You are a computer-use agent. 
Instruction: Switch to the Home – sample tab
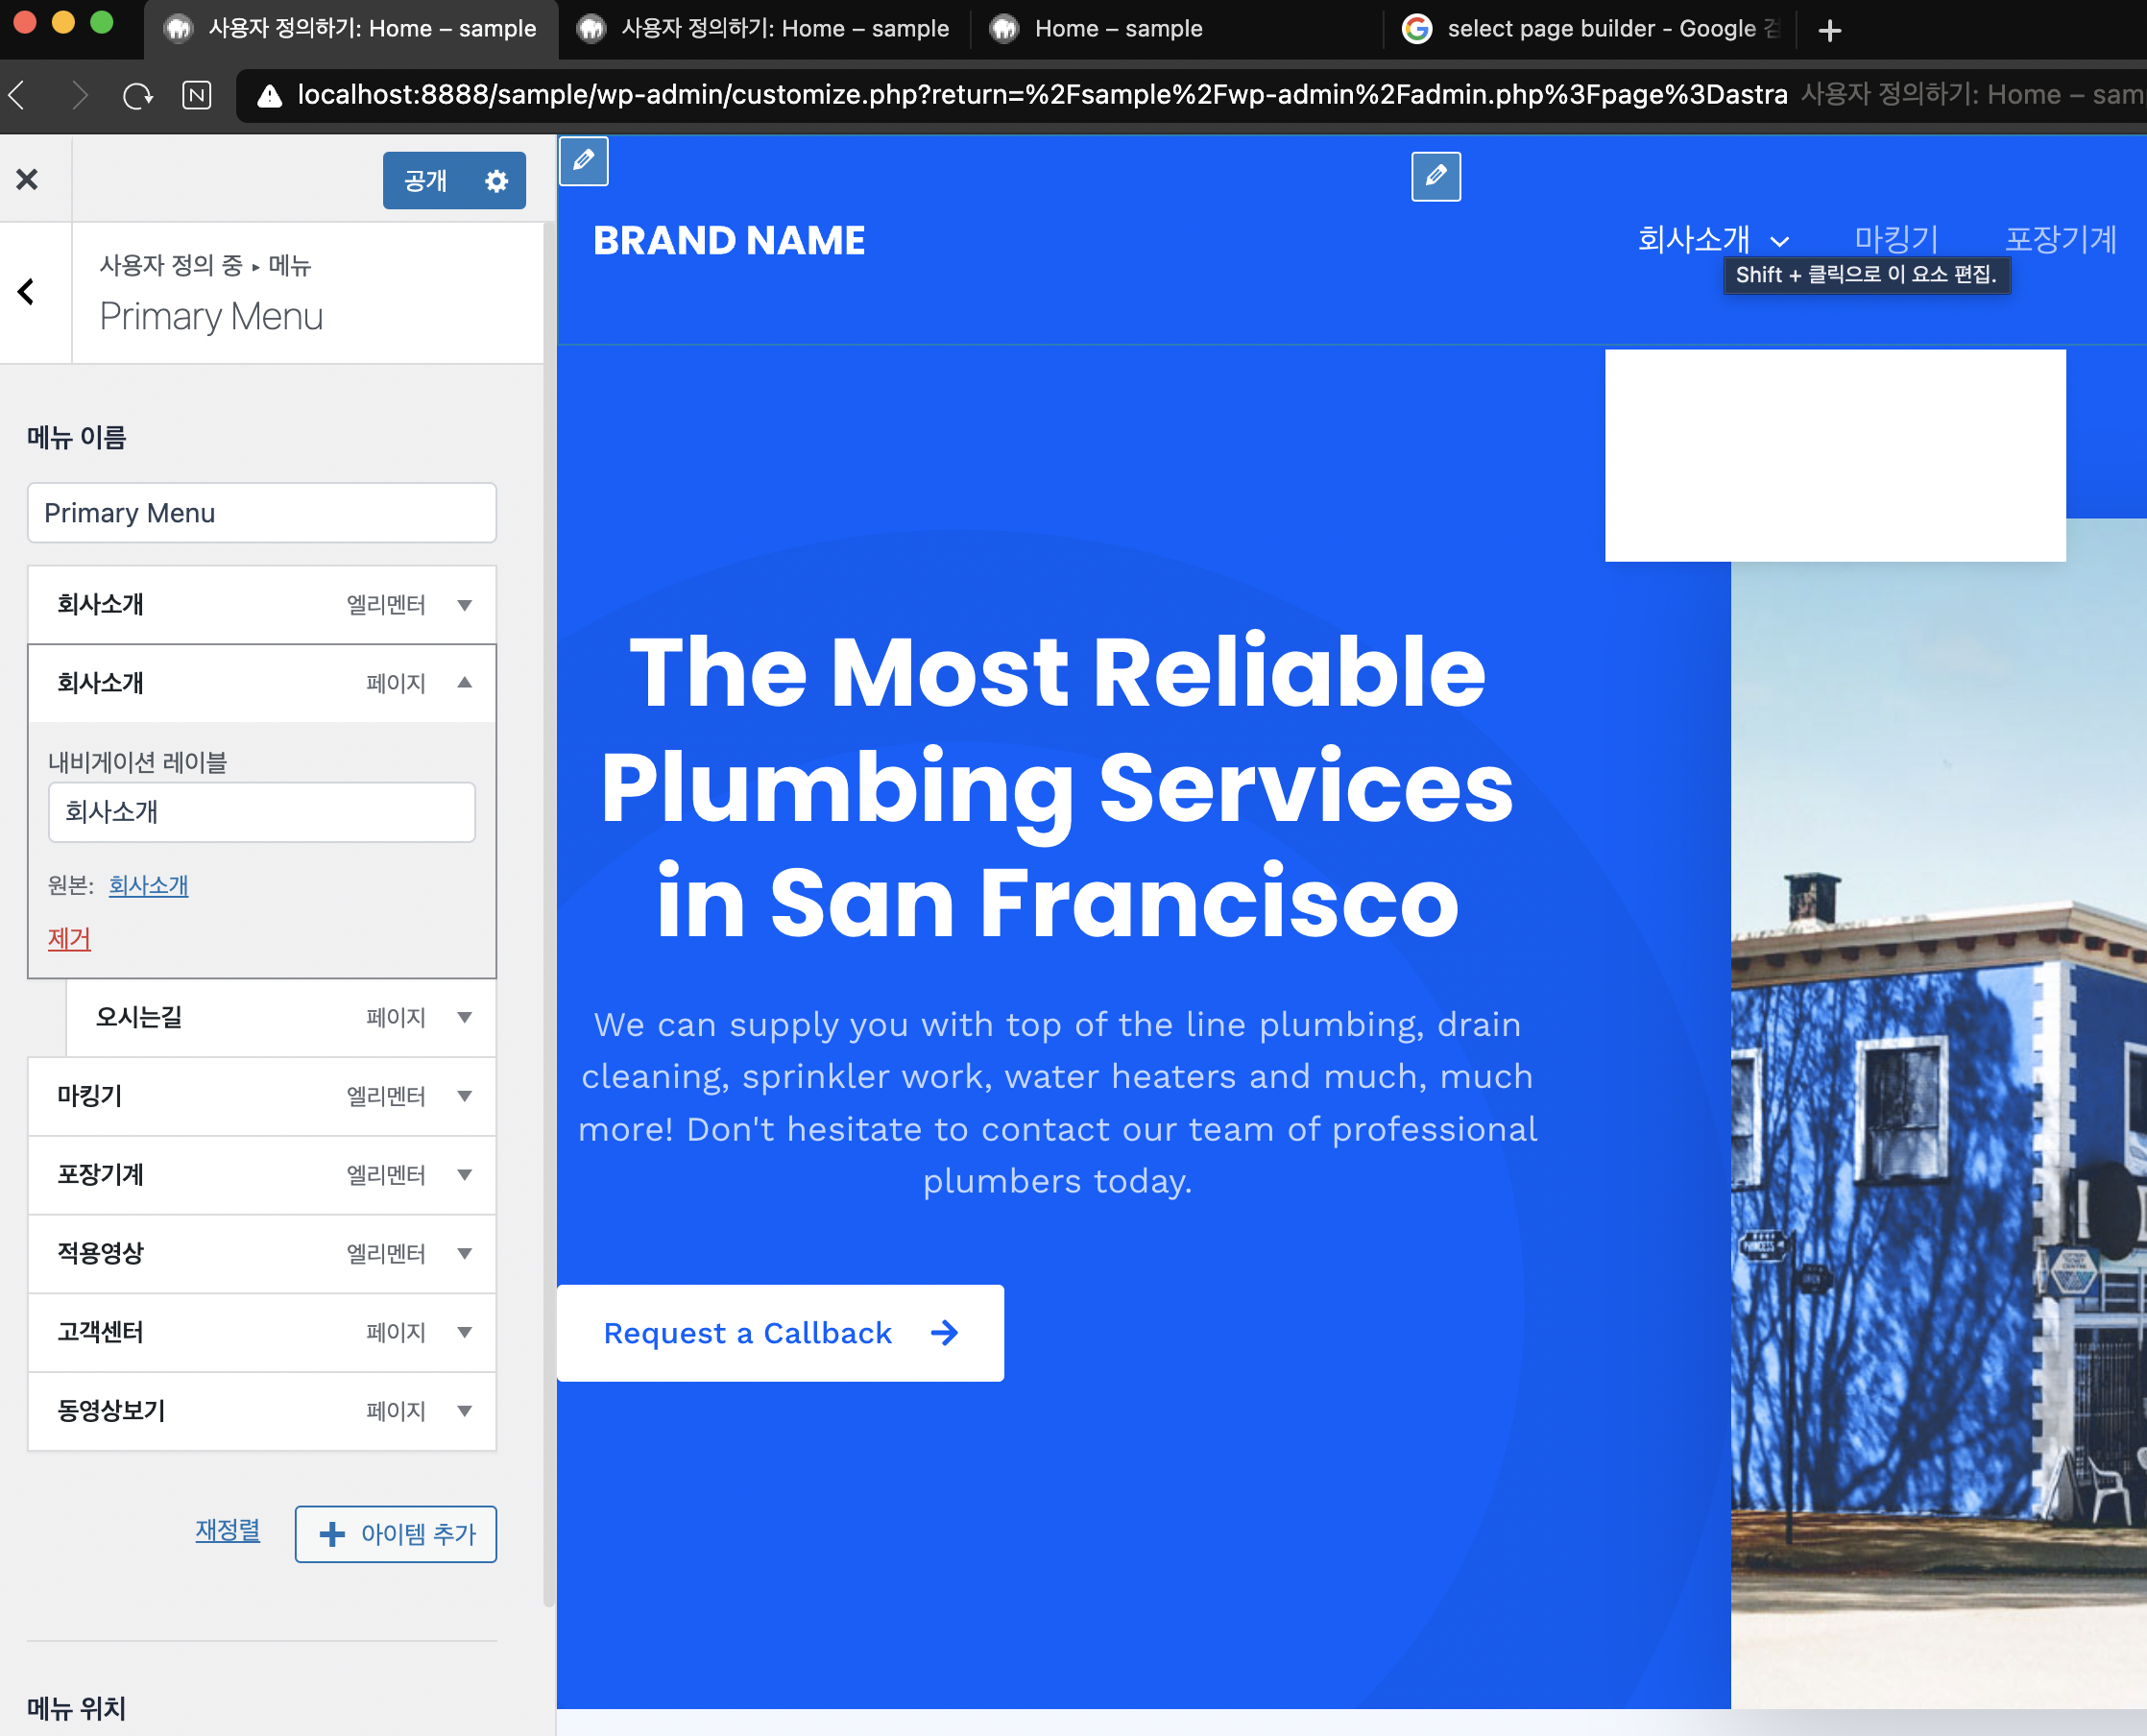(1117, 29)
